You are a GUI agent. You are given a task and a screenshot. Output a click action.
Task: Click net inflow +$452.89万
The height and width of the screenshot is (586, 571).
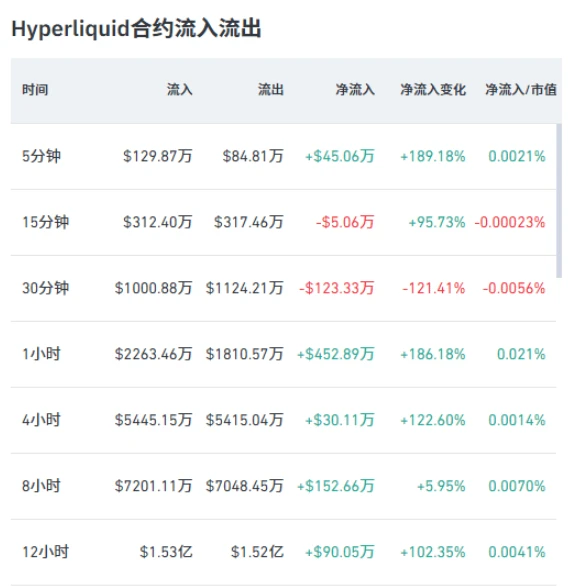[336, 354]
